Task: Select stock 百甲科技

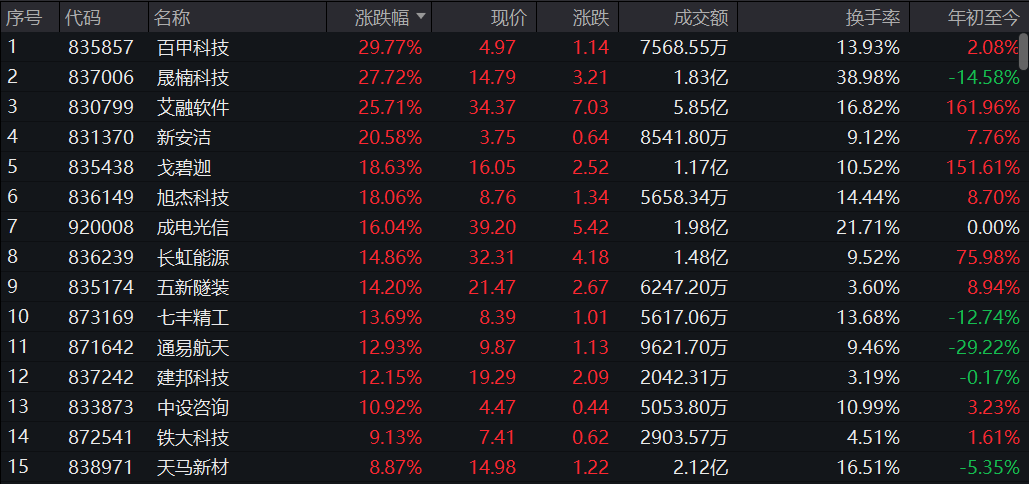Action: click(x=193, y=47)
